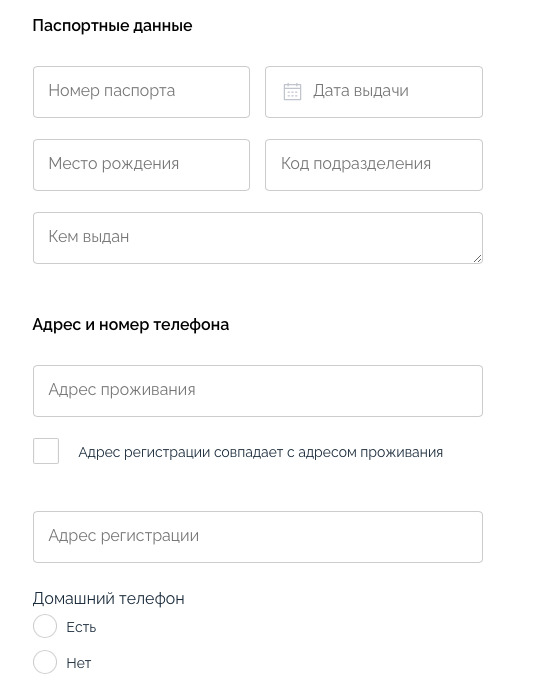
Task: Select the Место рождения field
Action: coord(141,165)
